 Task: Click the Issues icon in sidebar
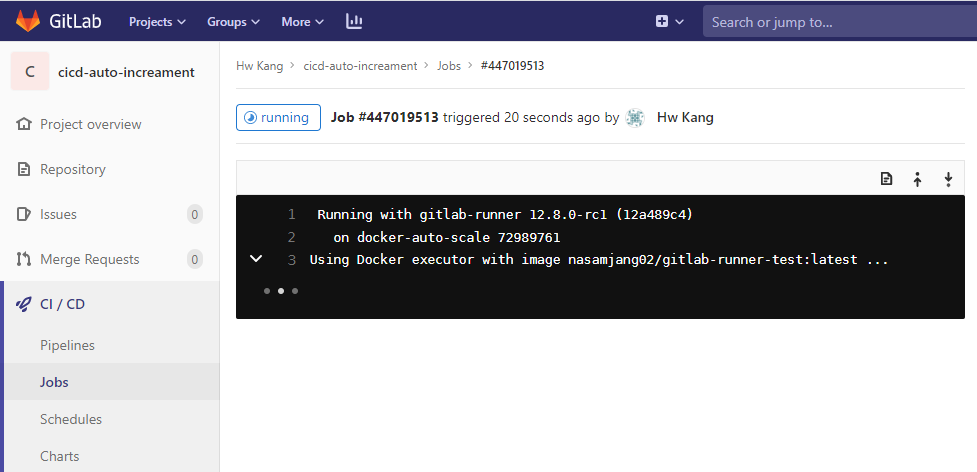(24, 214)
